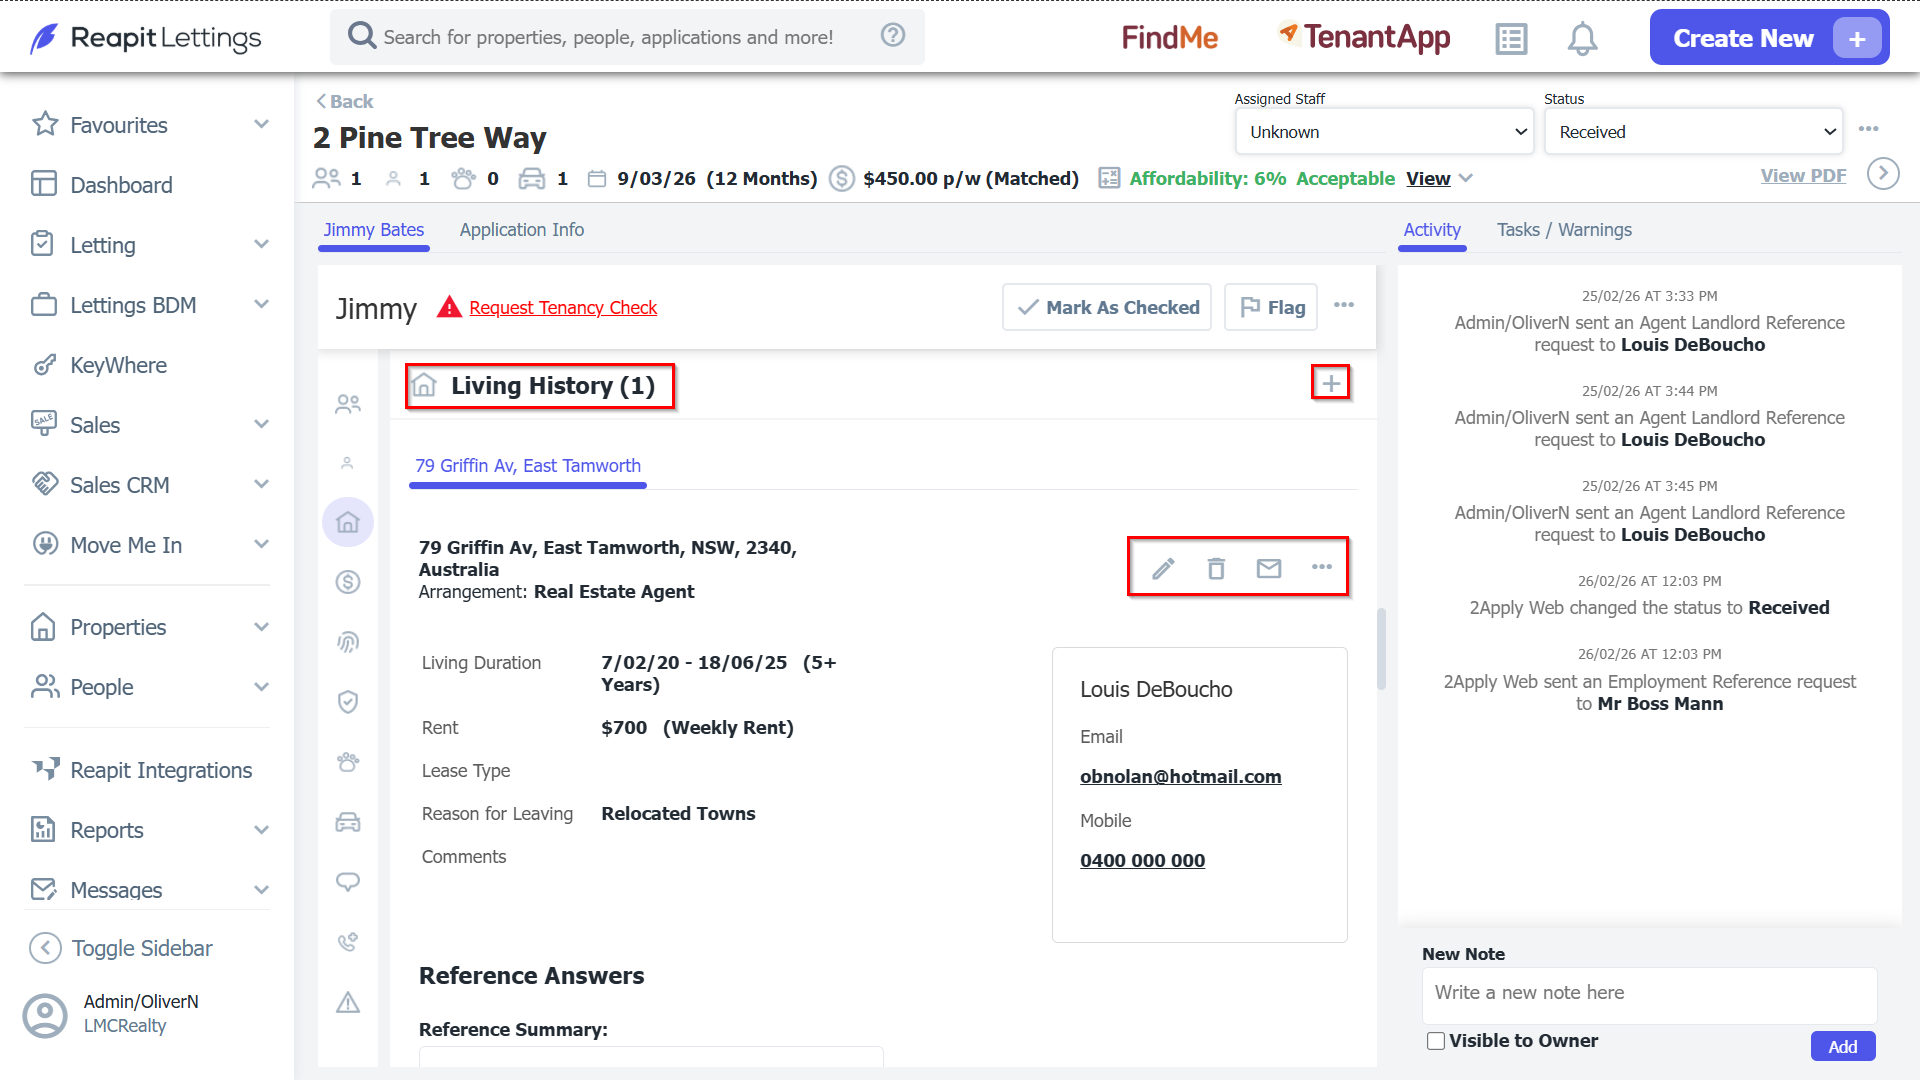Click the Toggle Sidebar control

coord(122,948)
